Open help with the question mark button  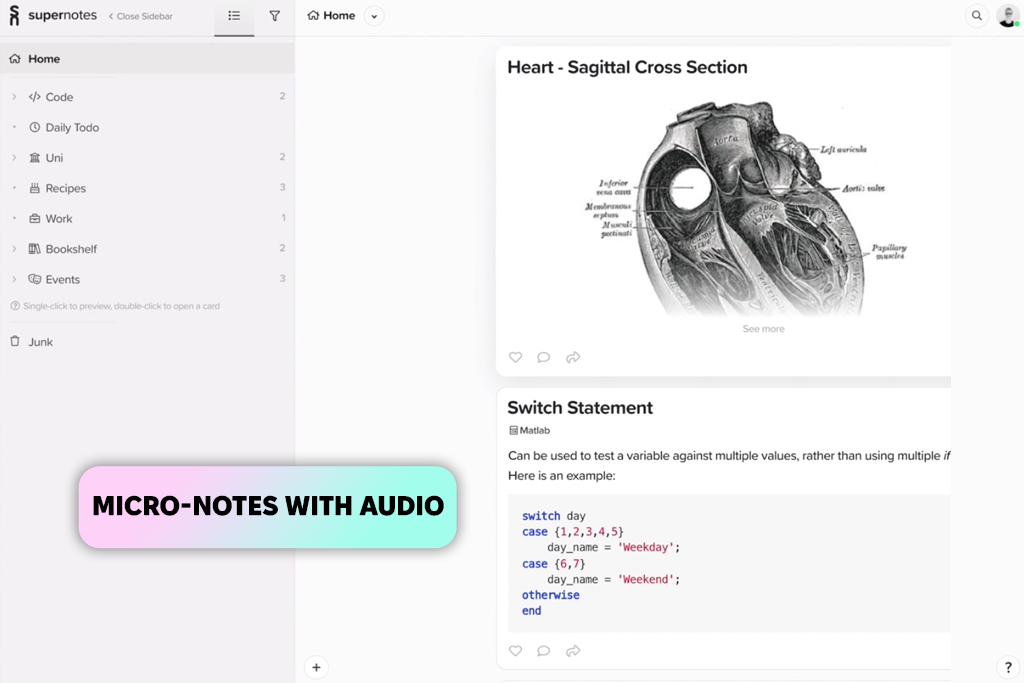[x=1008, y=667]
